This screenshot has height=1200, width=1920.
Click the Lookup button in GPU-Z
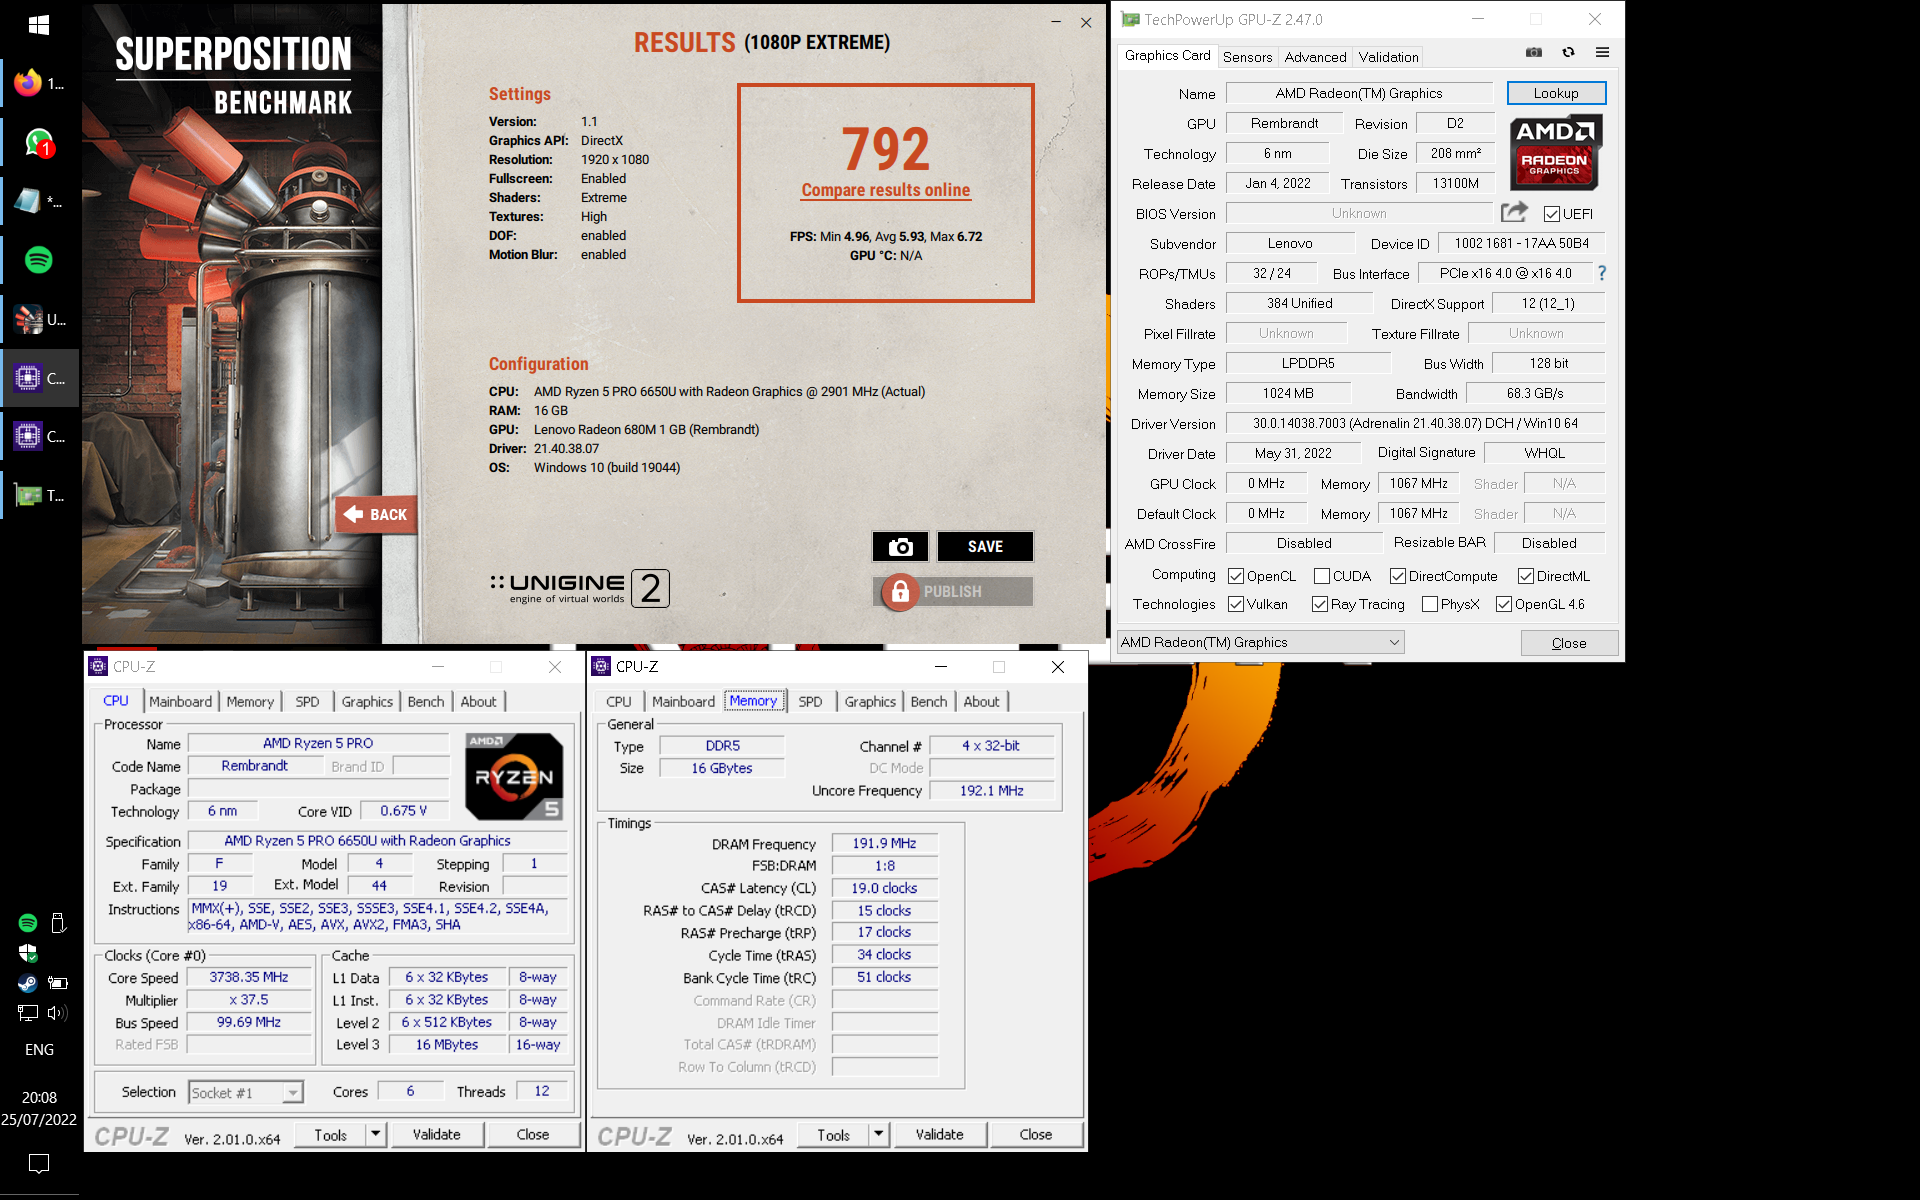click(x=1556, y=93)
